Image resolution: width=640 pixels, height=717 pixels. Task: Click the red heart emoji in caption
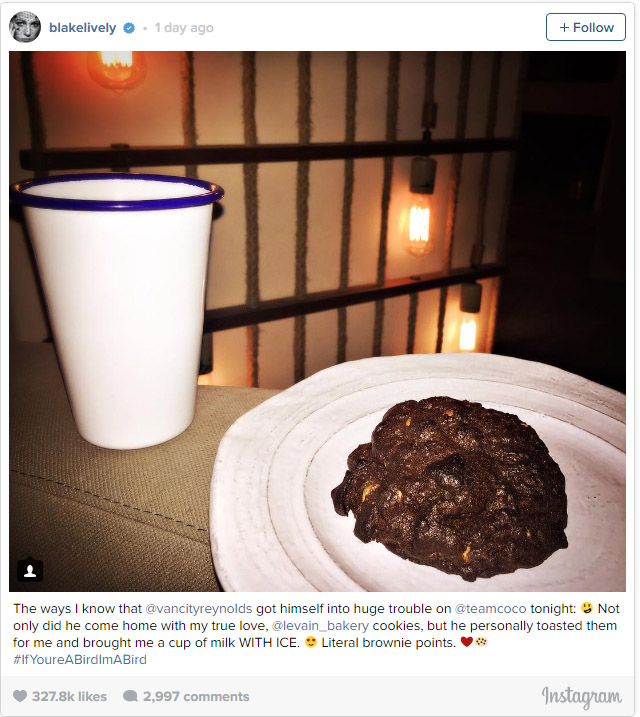point(466,642)
